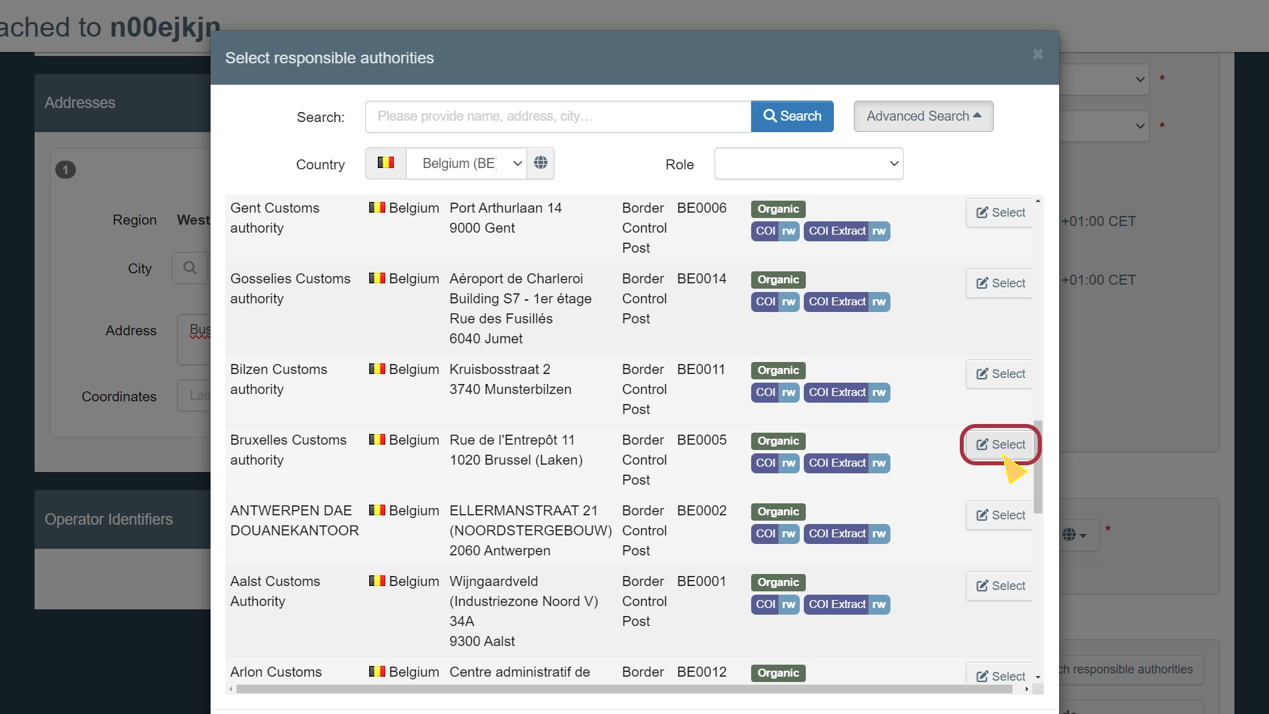Open the Country dropdown showing Belgium
Screen dimensions: 1269x714
pyautogui.click(x=467, y=163)
